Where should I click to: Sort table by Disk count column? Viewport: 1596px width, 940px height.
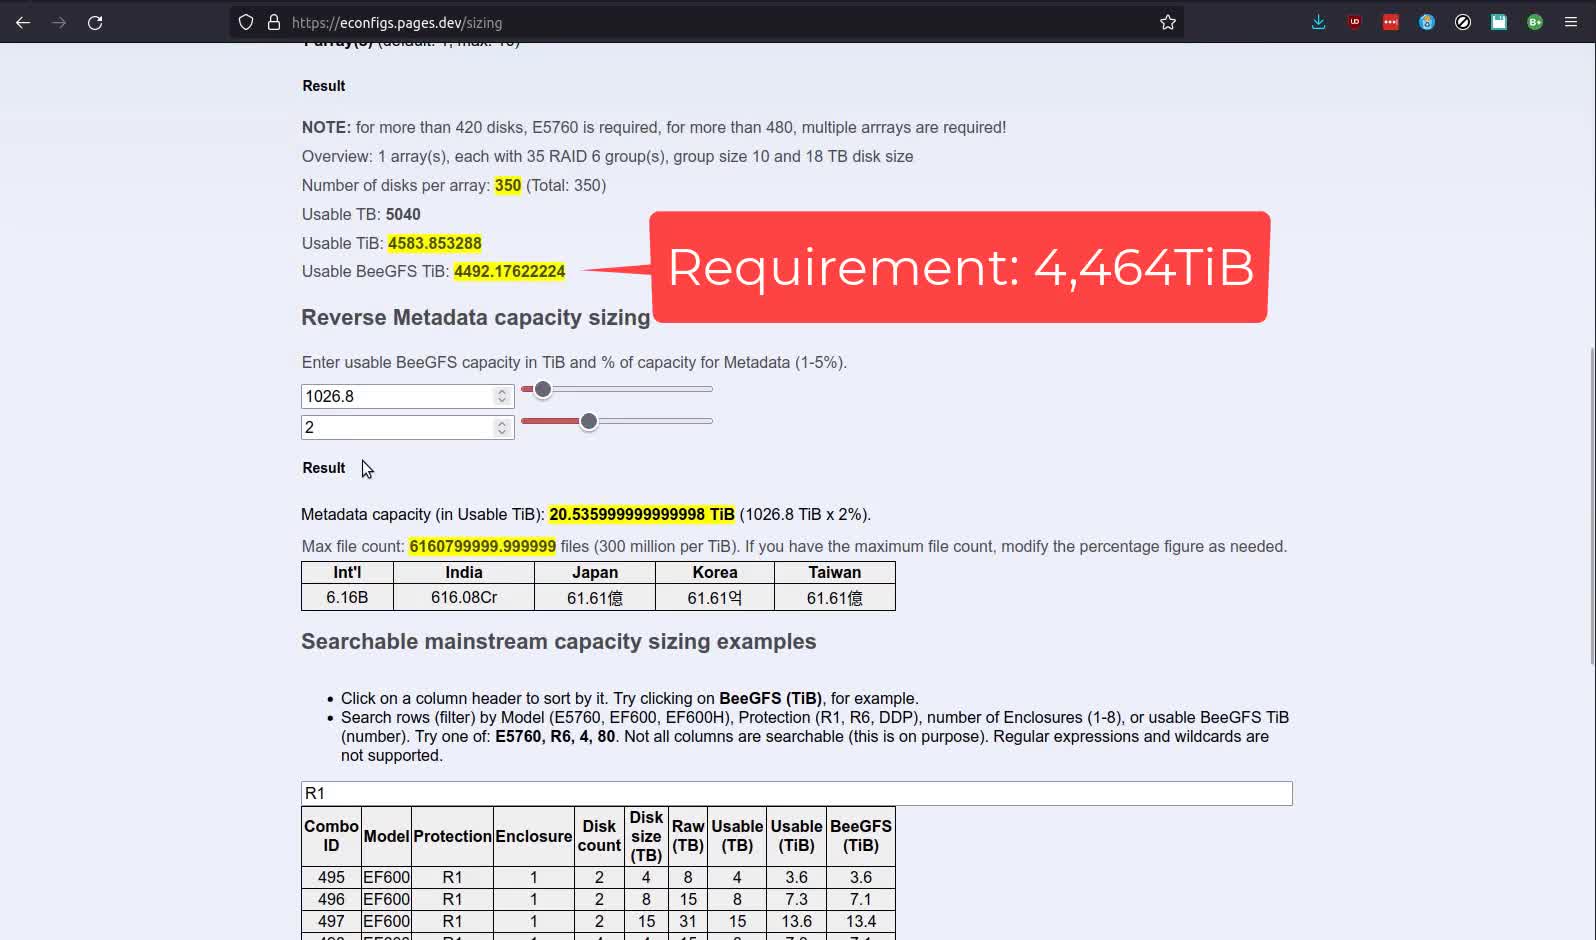click(599, 836)
